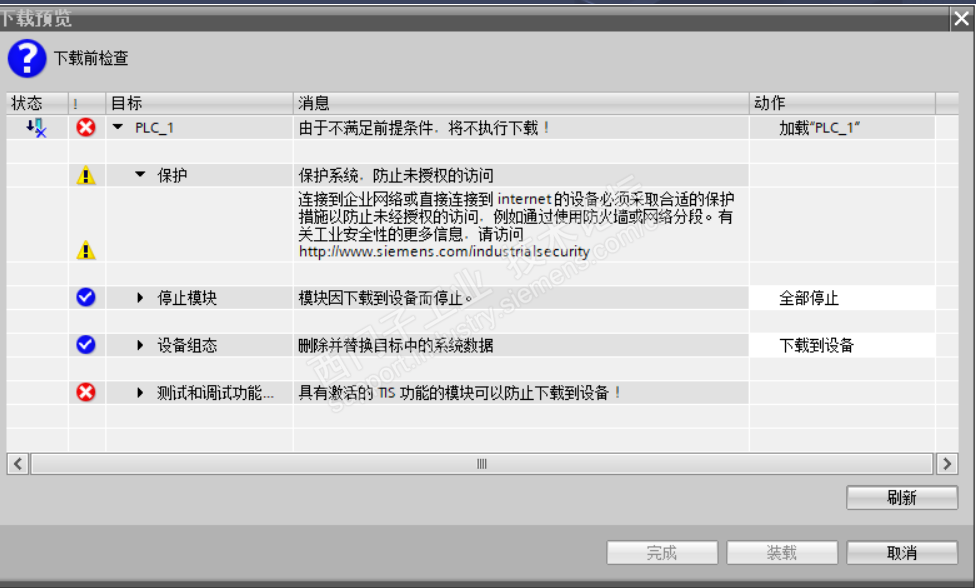Click the red error icon in PLC_1 row
The height and width of the screenshot is (588, 976).
(86, 128)
